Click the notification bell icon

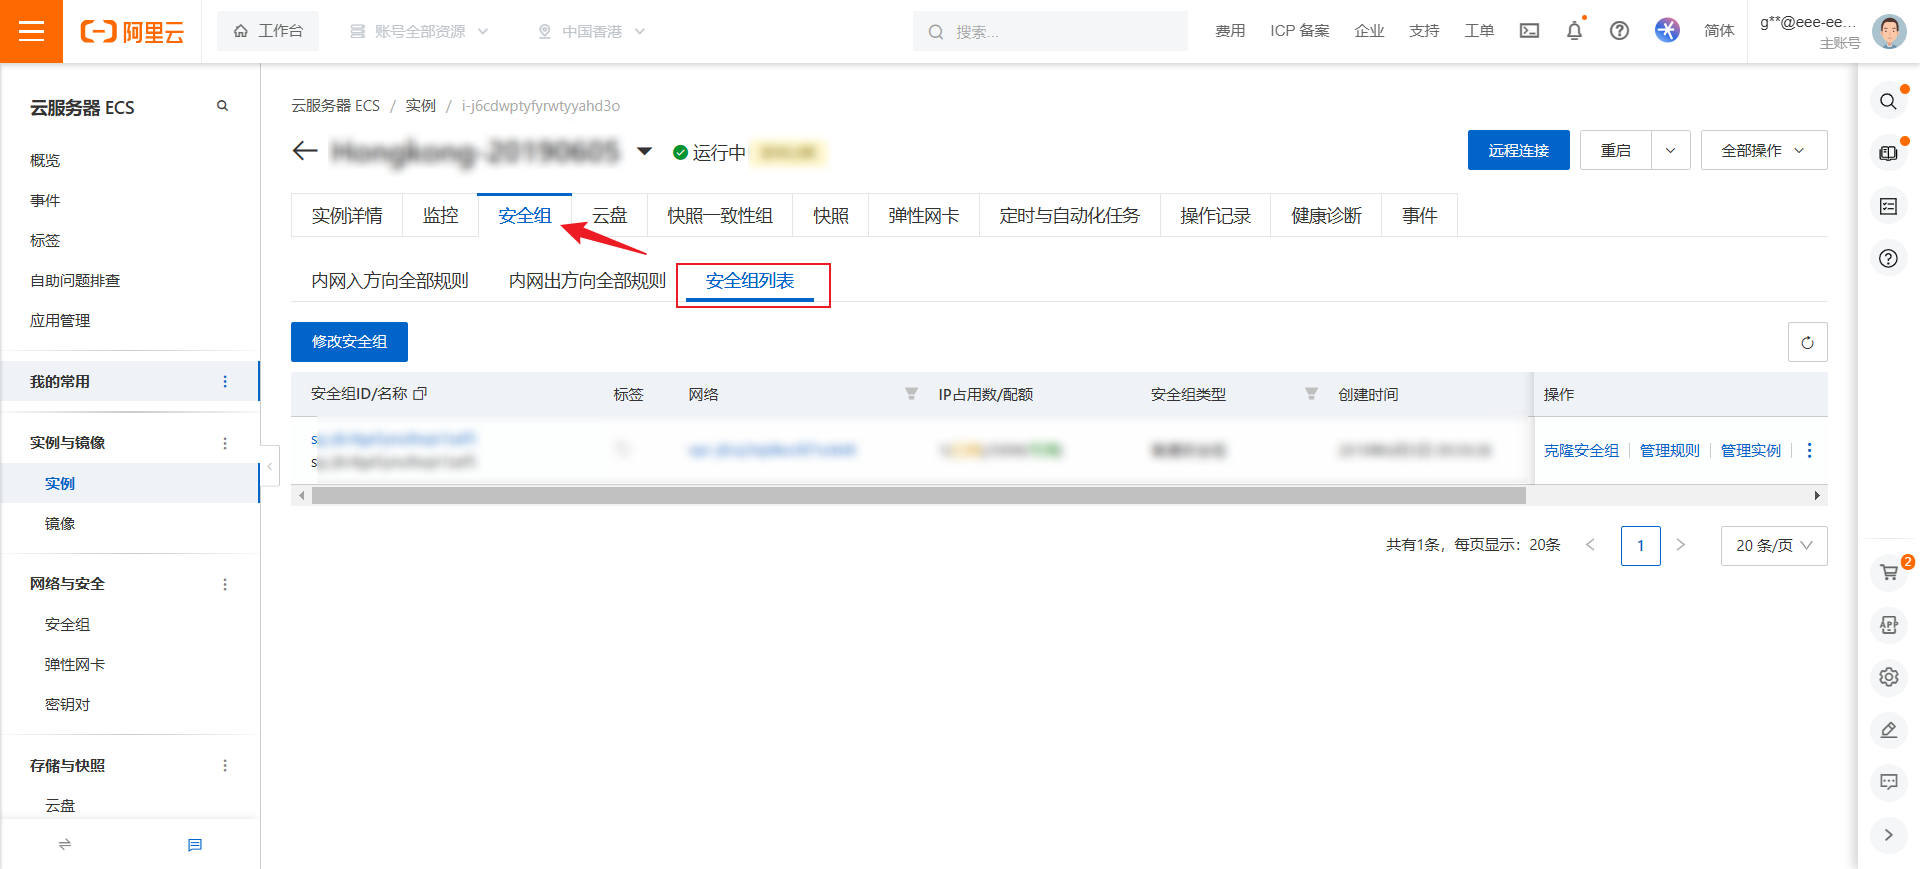(x=1574, y=31)
